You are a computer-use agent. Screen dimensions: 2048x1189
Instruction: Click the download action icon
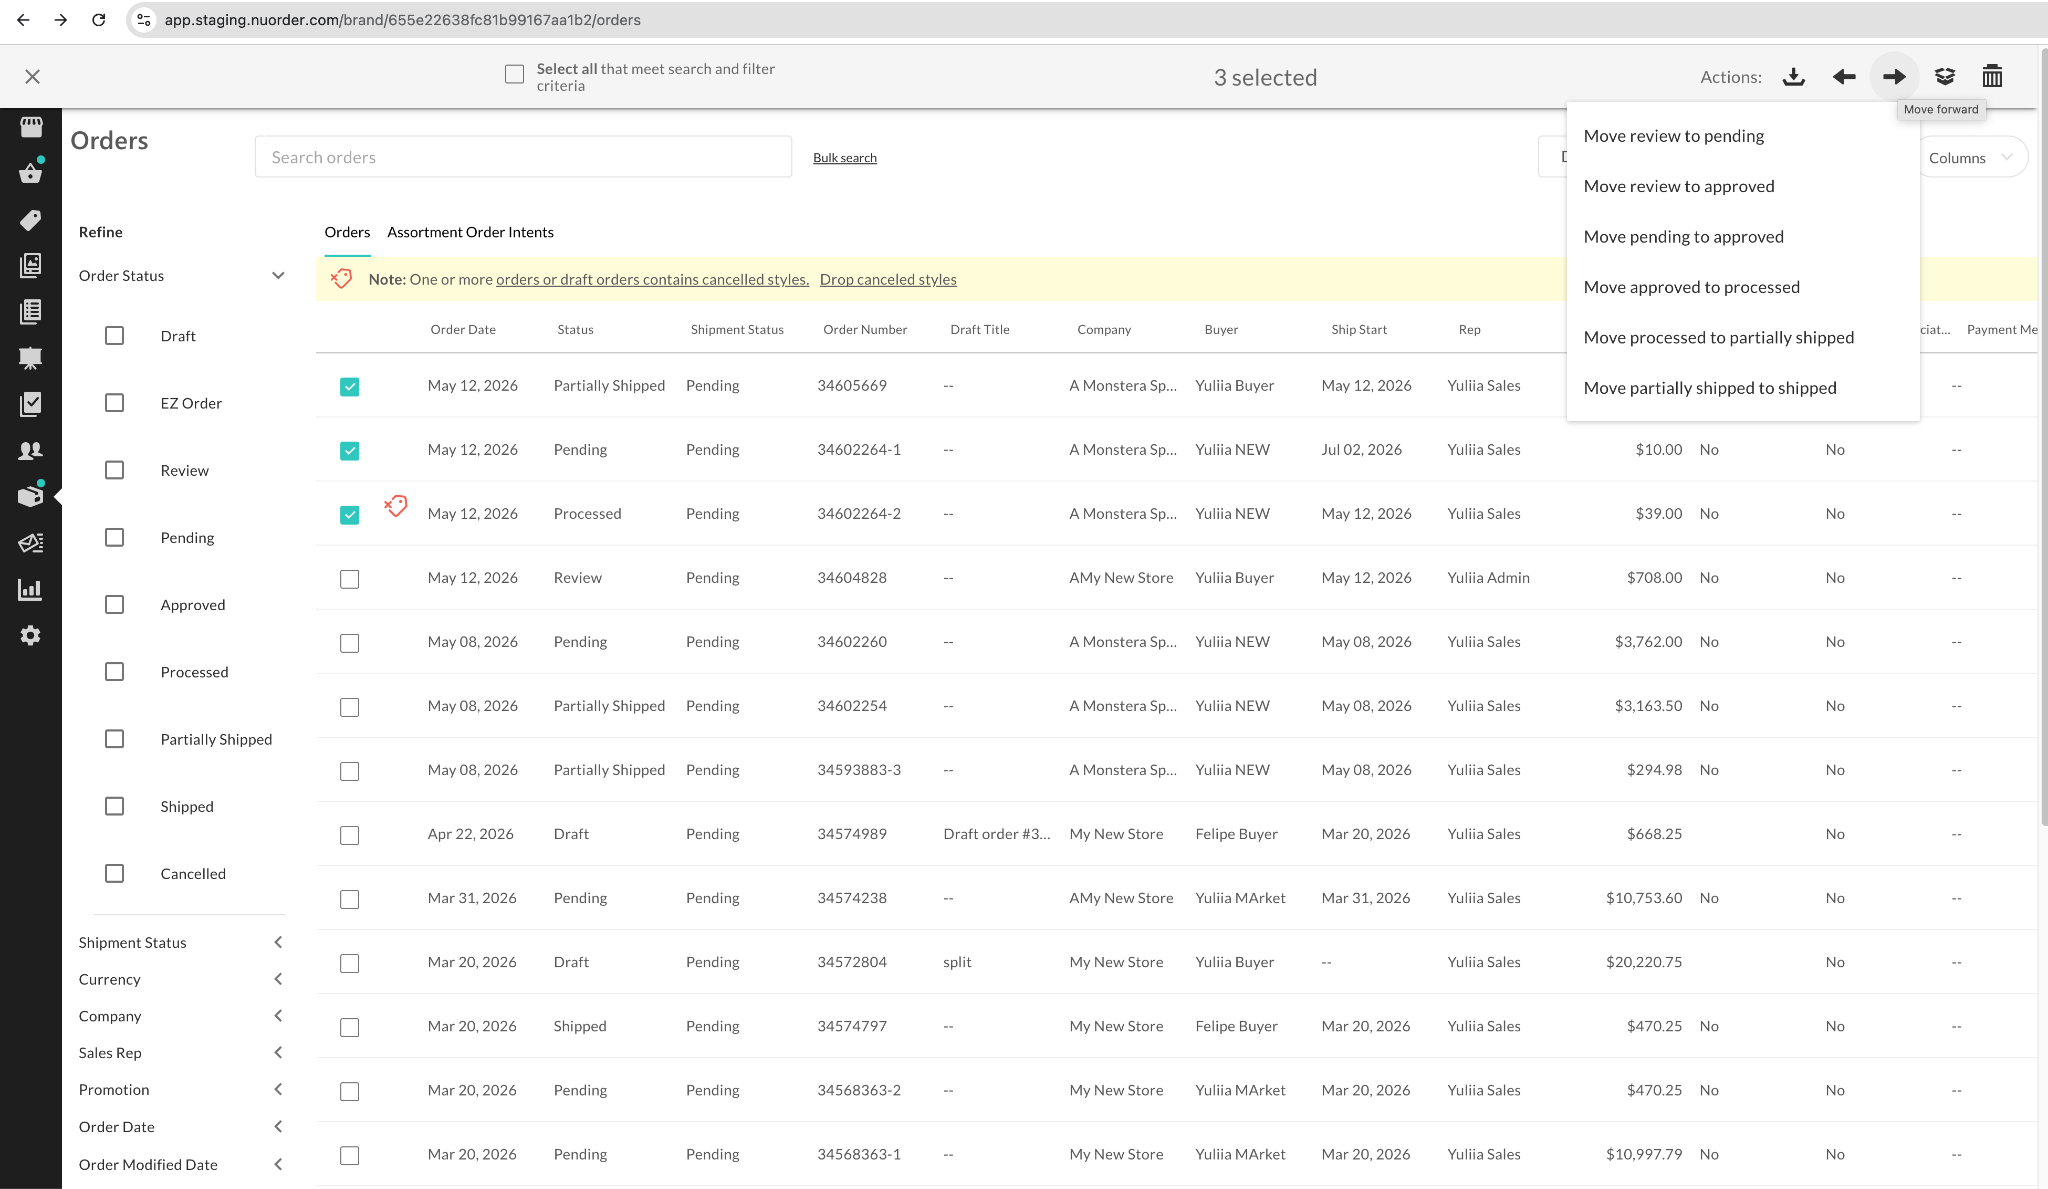point(1794,77)
